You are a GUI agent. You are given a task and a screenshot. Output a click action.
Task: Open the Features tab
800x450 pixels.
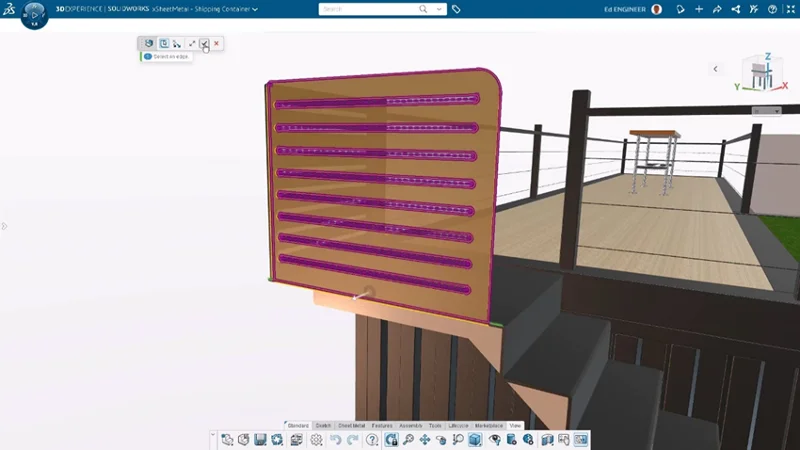click(x=383, y=426)
